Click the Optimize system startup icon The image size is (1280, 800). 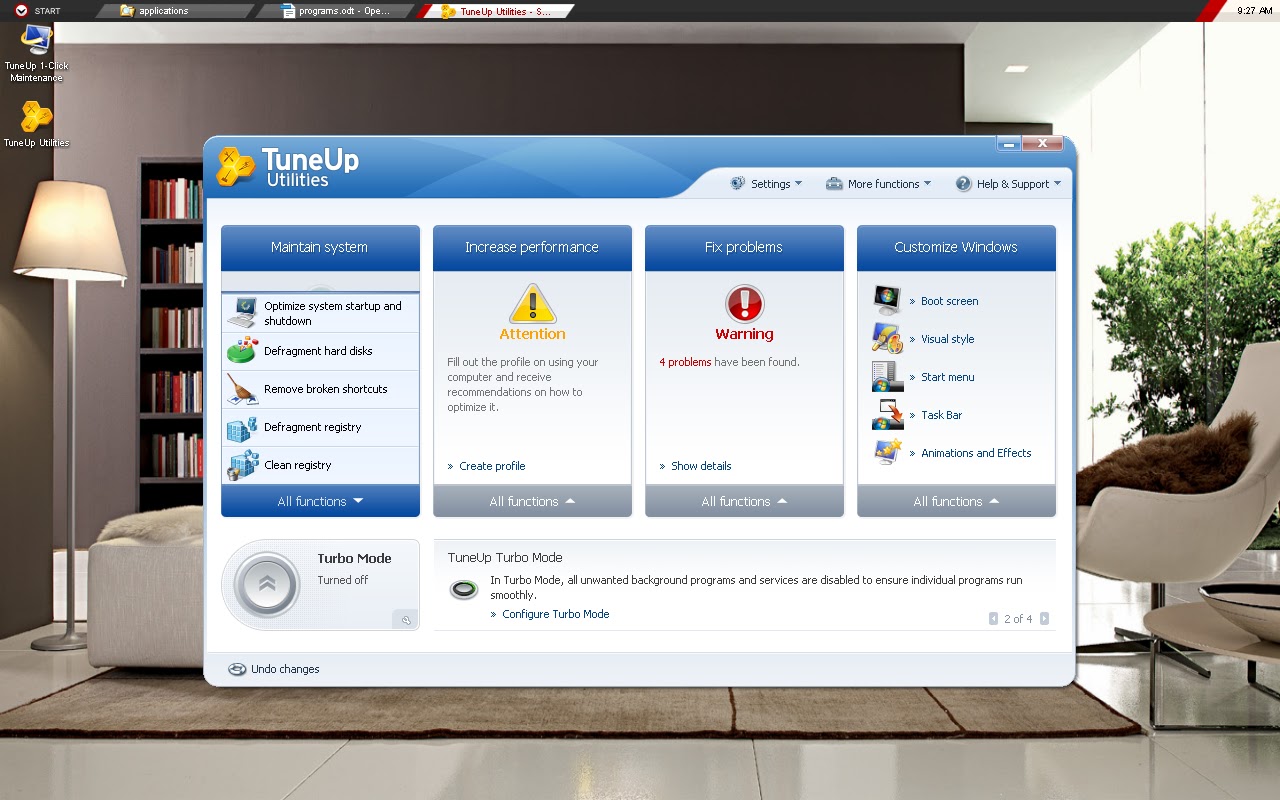(x=243, y=313)
